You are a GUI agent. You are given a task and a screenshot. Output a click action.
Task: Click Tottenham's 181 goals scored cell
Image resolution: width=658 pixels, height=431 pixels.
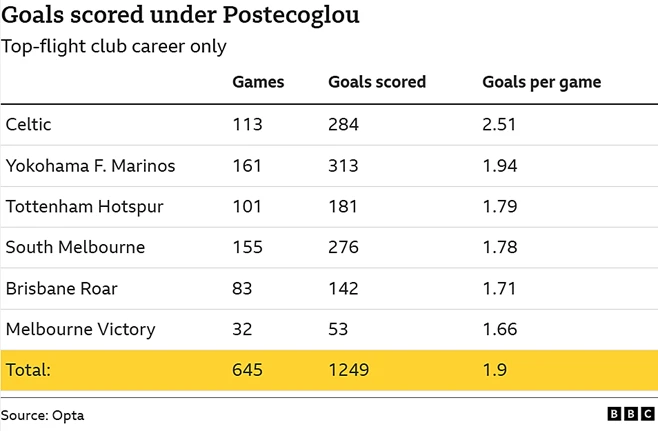point(342,206)
